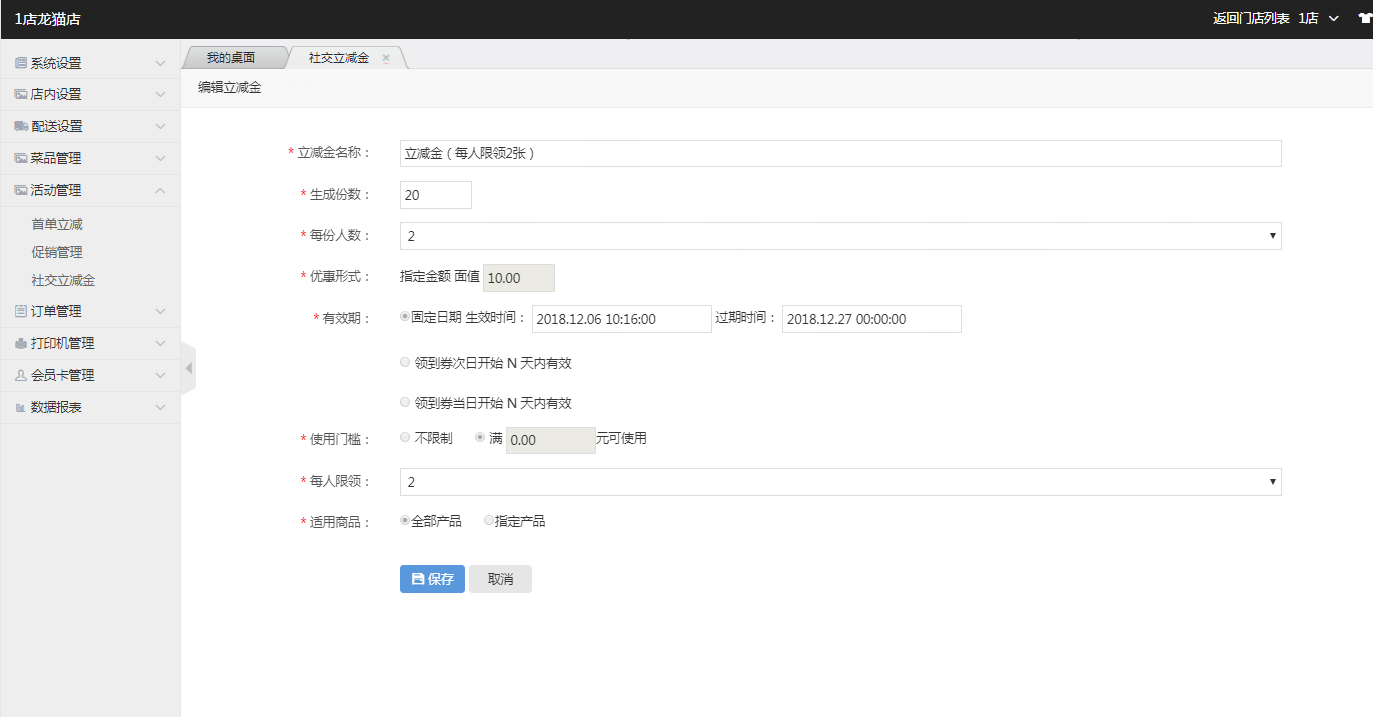Screen dimensions: 1373x717
Task: Click the 系统设置 sidebar icon
Action: pyautogui.click(x=21, y=63)
